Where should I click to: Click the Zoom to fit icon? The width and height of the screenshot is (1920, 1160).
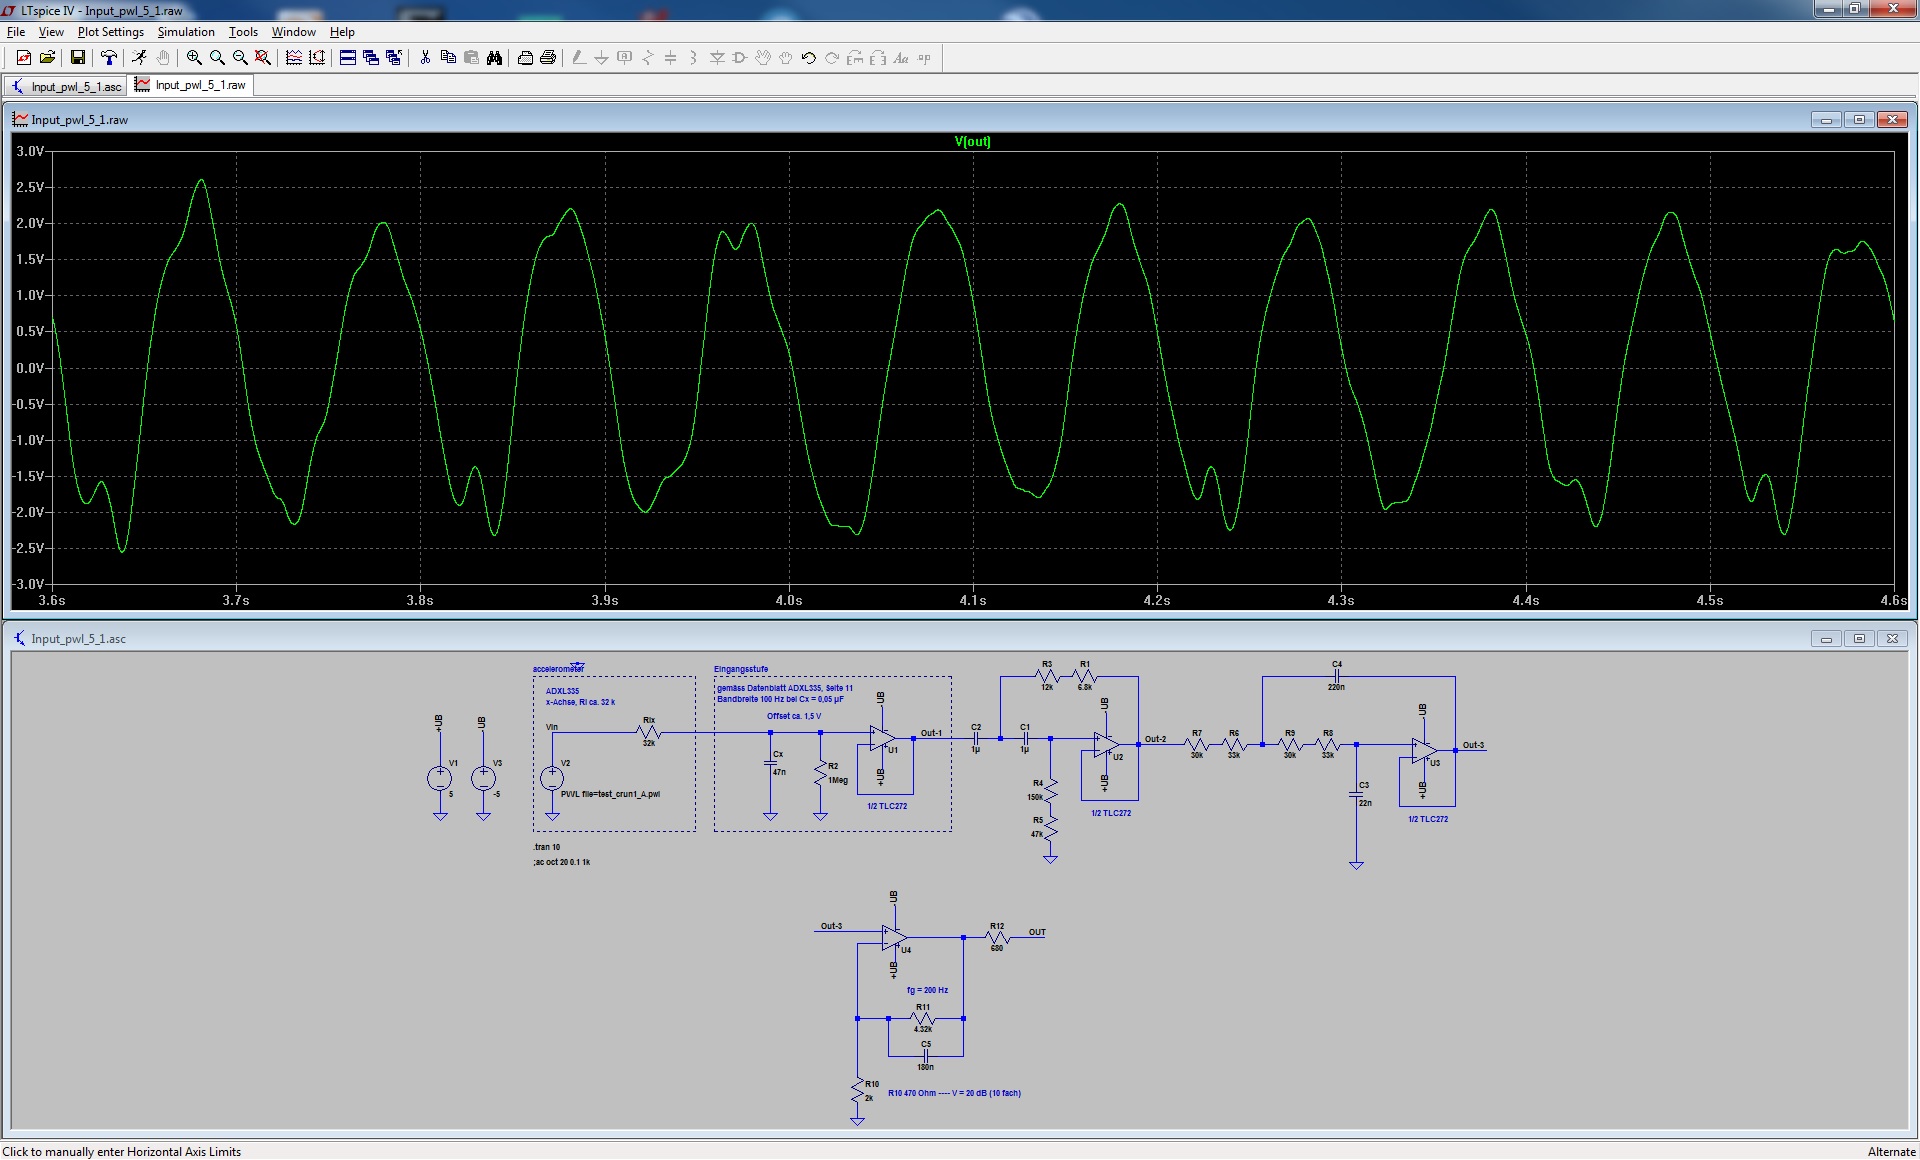[x=263, y=58]
